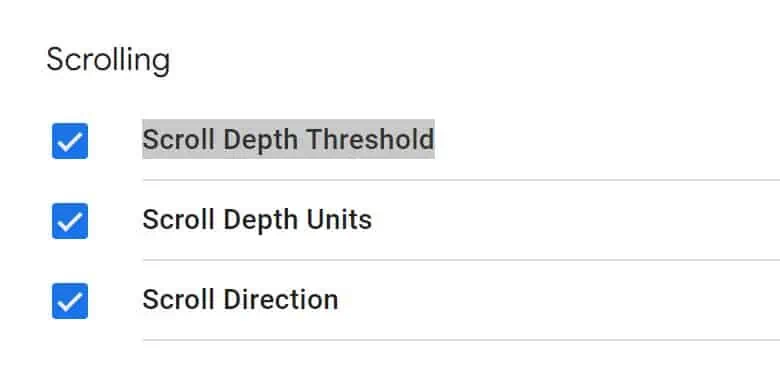The width and height of the screenshot is (780, 384).
Task: Click the word Threshold in the first row
Action: pyautogui.click(x=370, y=139)
